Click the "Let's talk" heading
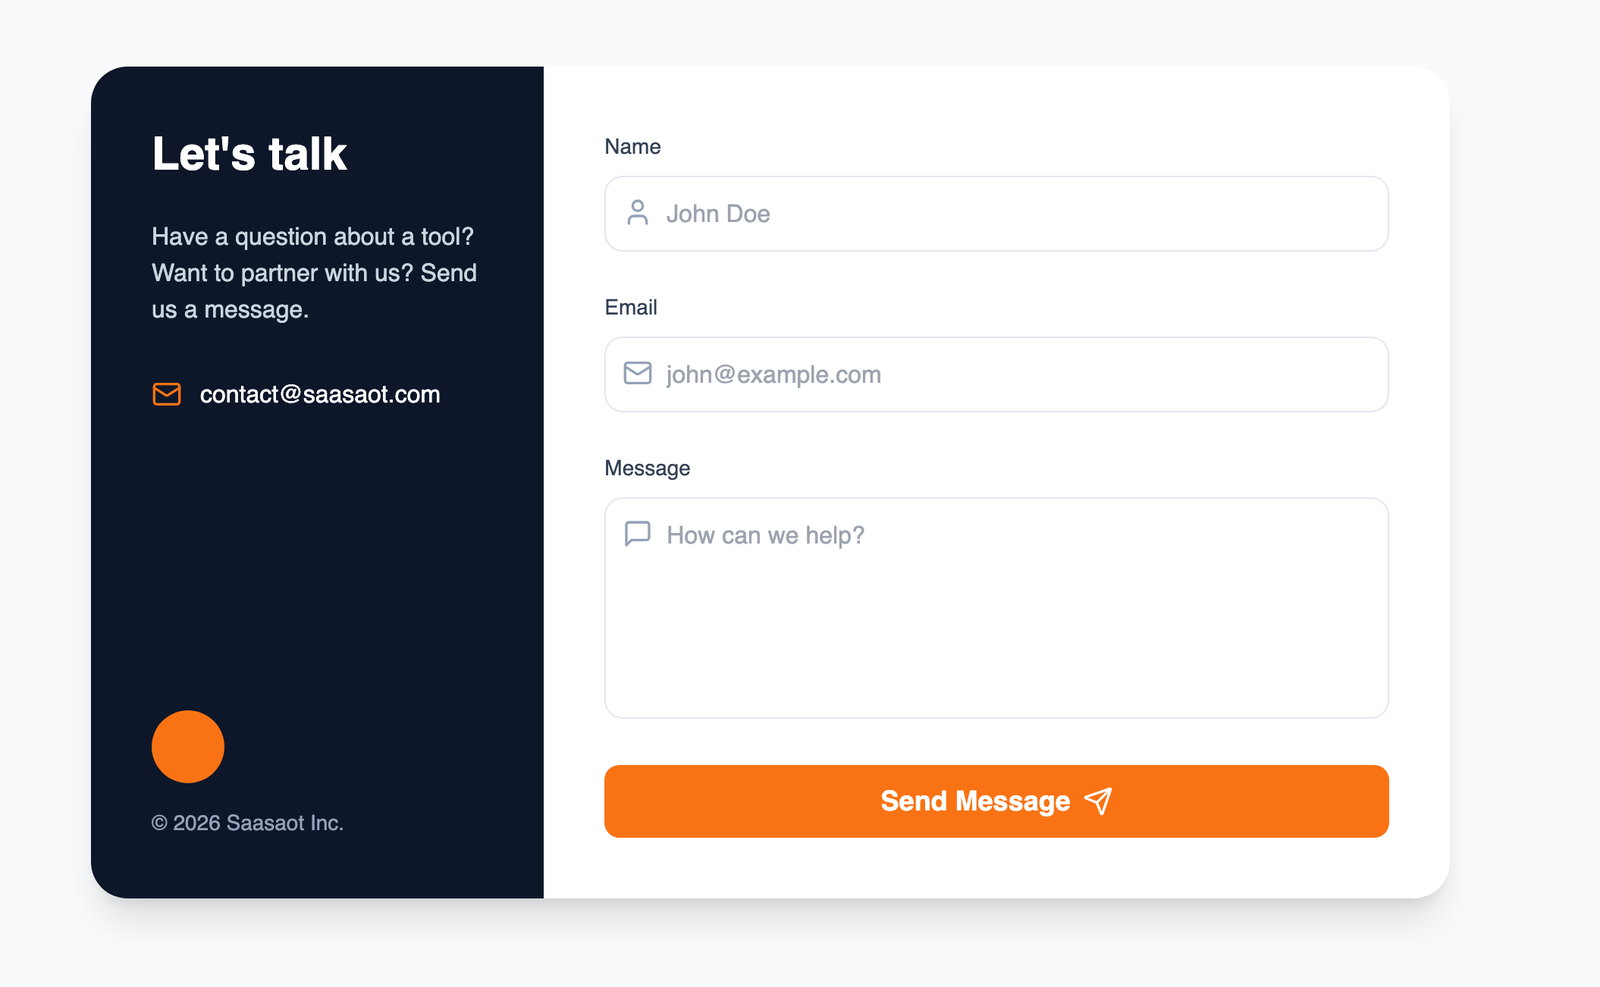The width and height of the screenshot is (1600, 987). (x=249, y=155)
